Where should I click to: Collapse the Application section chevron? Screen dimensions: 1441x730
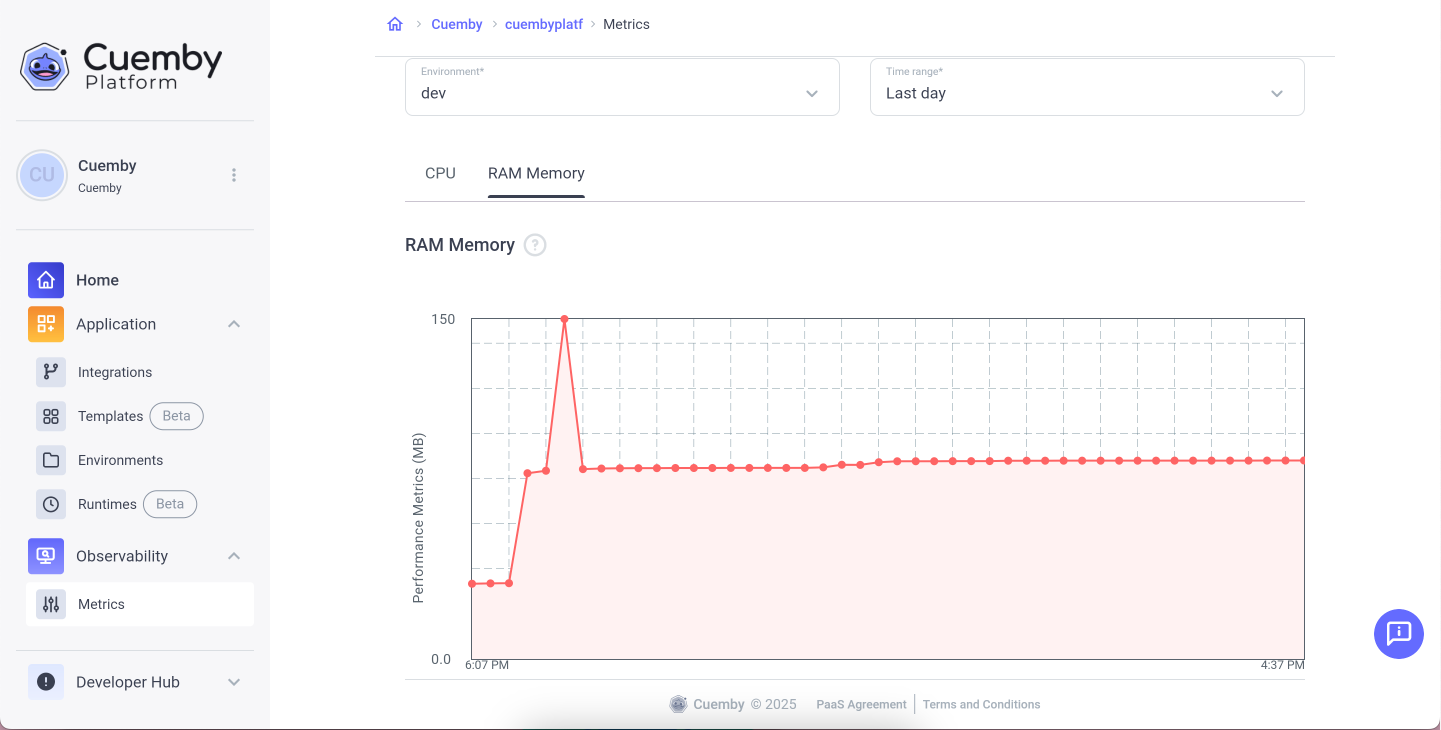coord(233,323)
